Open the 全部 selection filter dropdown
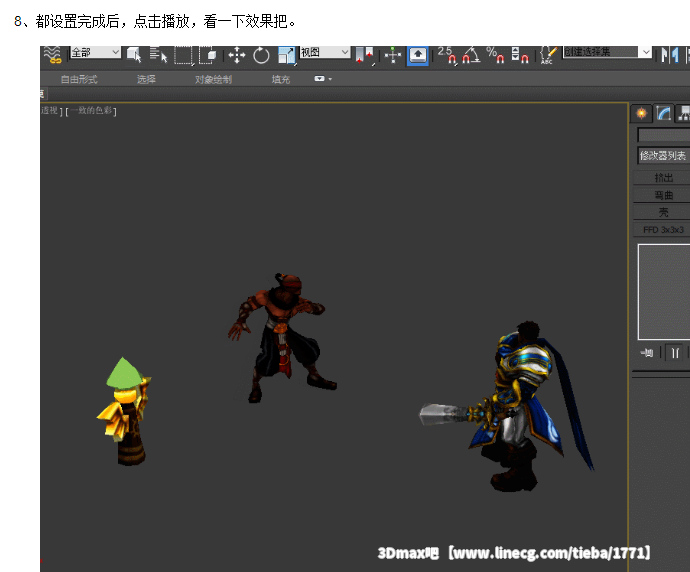The width and height of the screenshot is (690, 572). (95, 52)
